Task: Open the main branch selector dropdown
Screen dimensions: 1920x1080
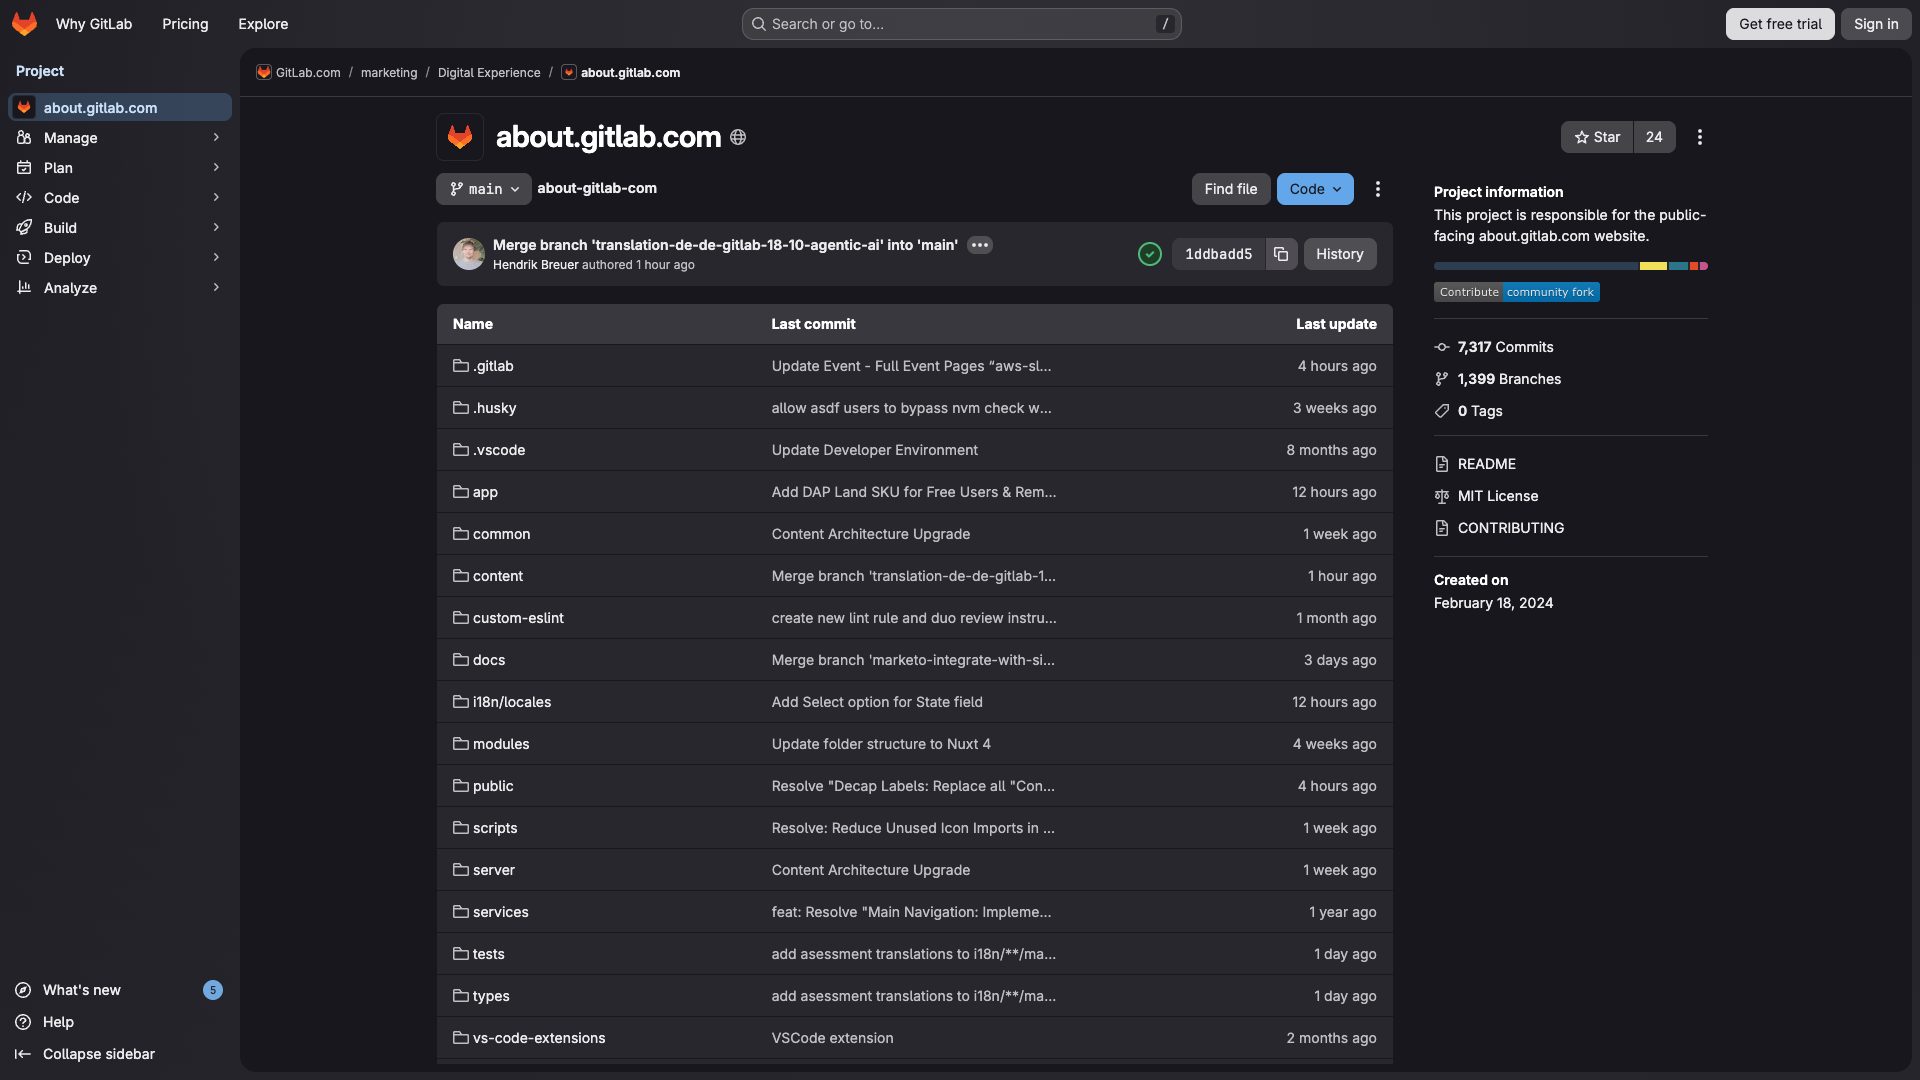Action: [x=483, y=188]
